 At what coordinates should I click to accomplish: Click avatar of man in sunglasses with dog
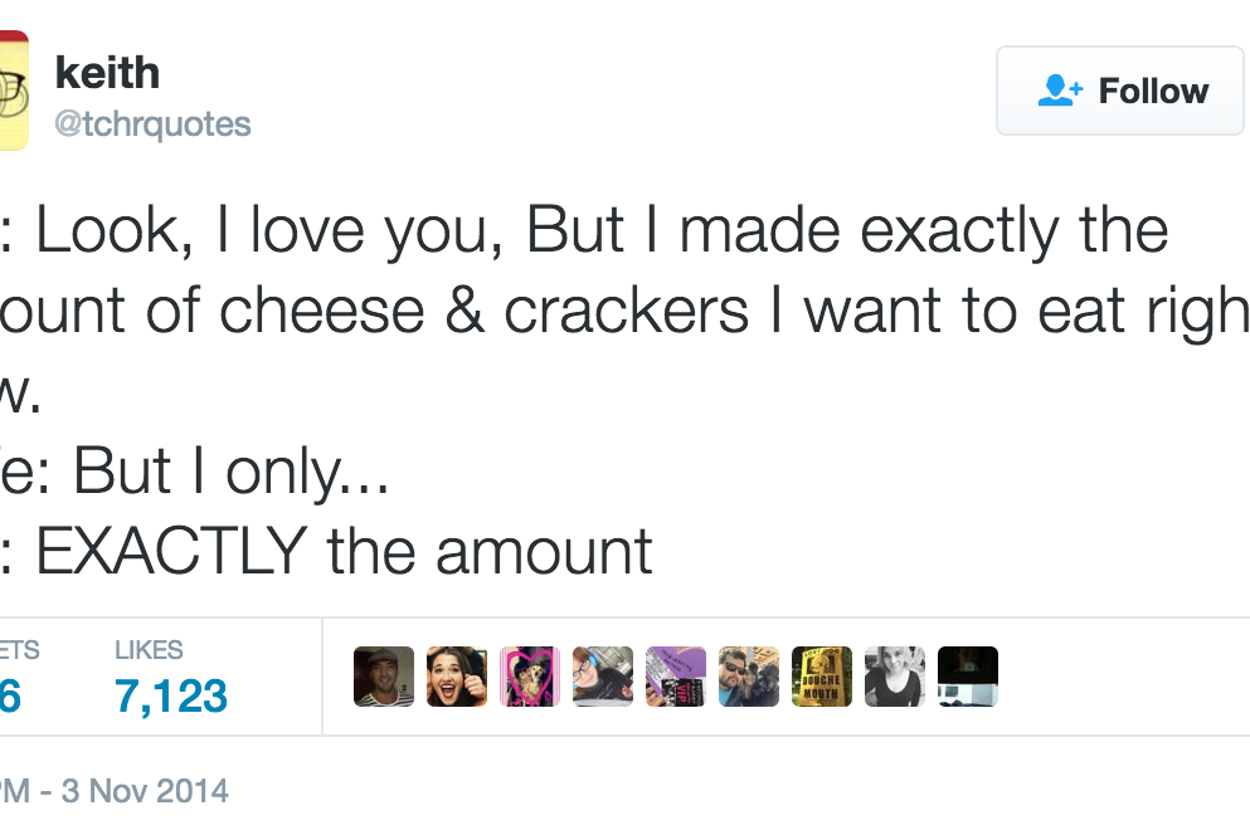749,677
